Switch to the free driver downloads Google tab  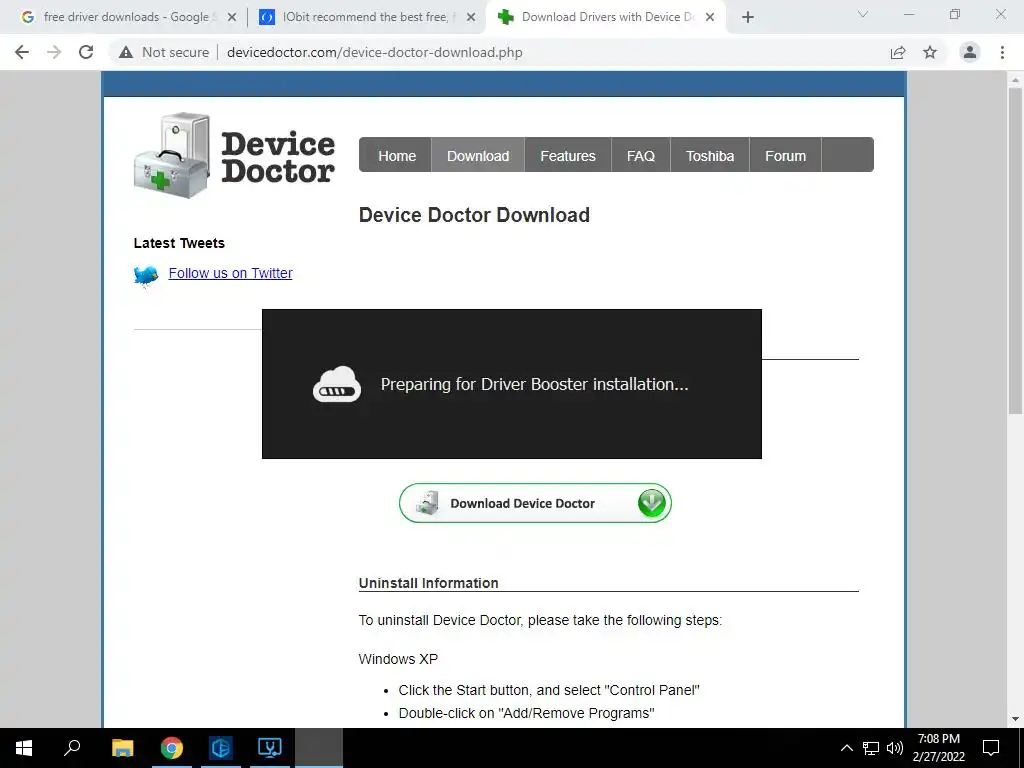pyautogui.click(x=126, y=17)
